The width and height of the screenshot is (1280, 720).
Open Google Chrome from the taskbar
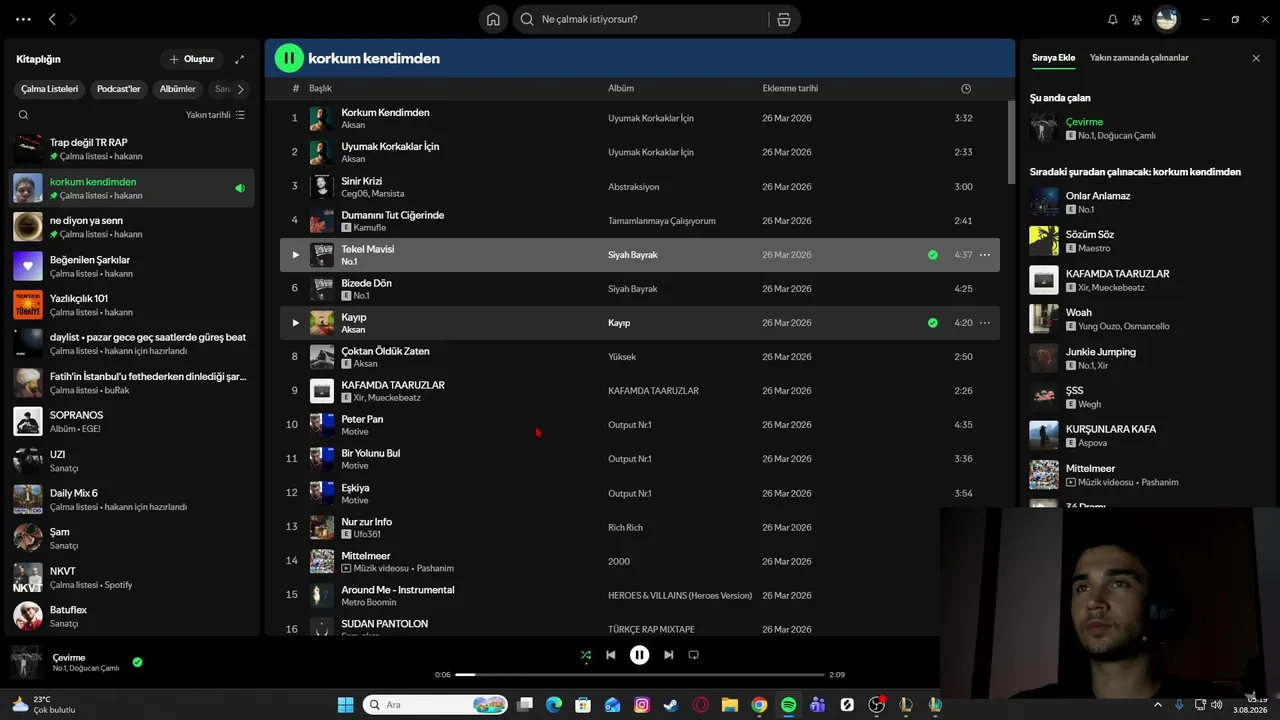click(x=759, y=705)
